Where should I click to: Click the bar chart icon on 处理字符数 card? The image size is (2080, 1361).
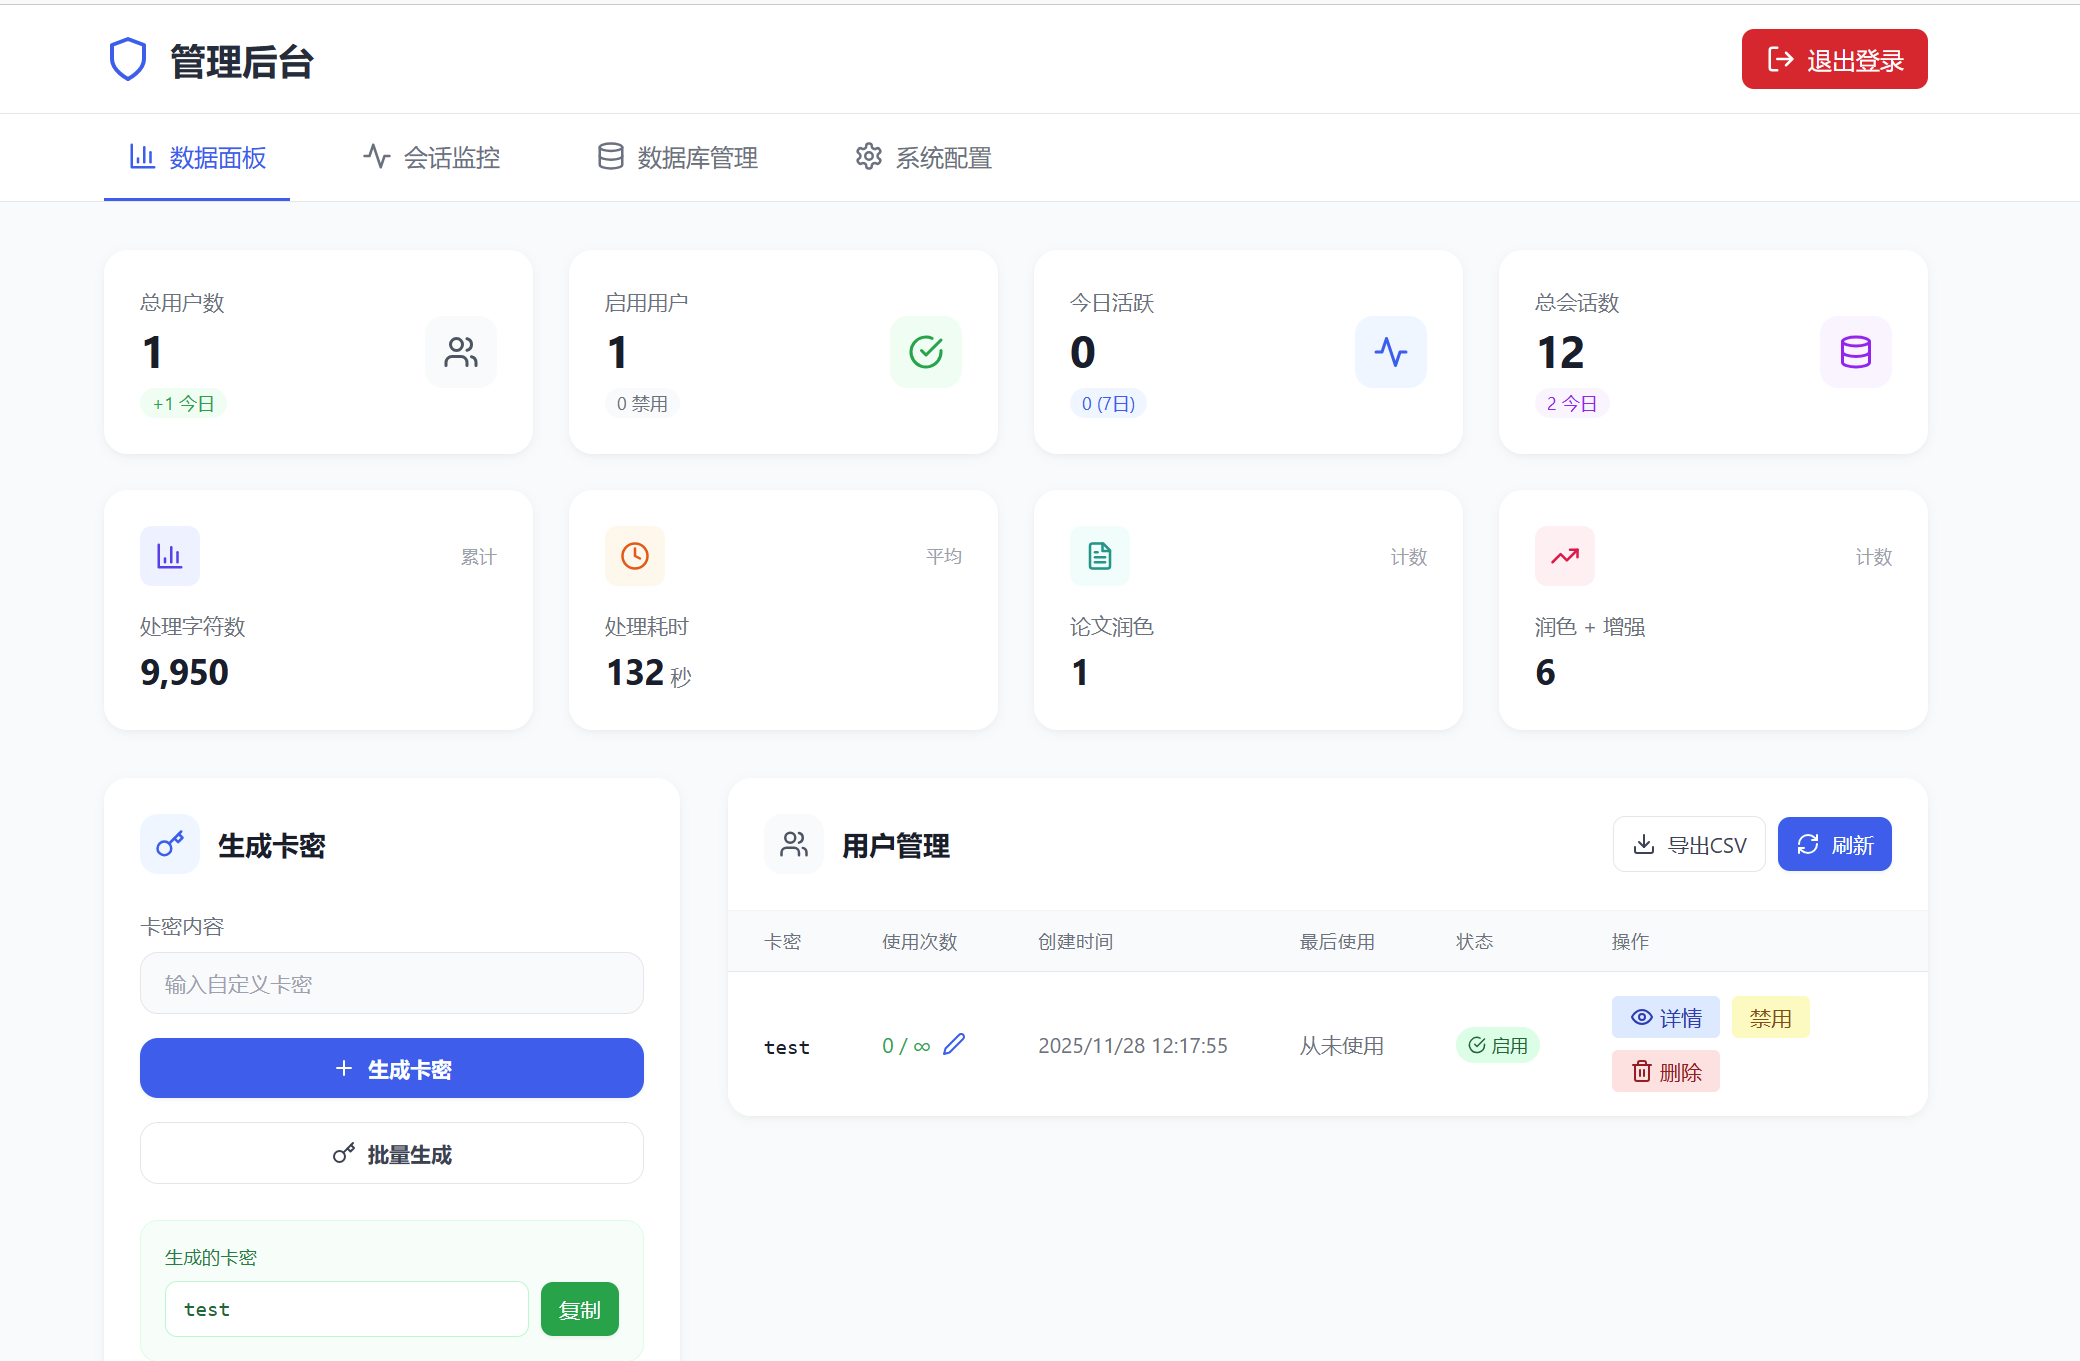[x=169, y=556]
